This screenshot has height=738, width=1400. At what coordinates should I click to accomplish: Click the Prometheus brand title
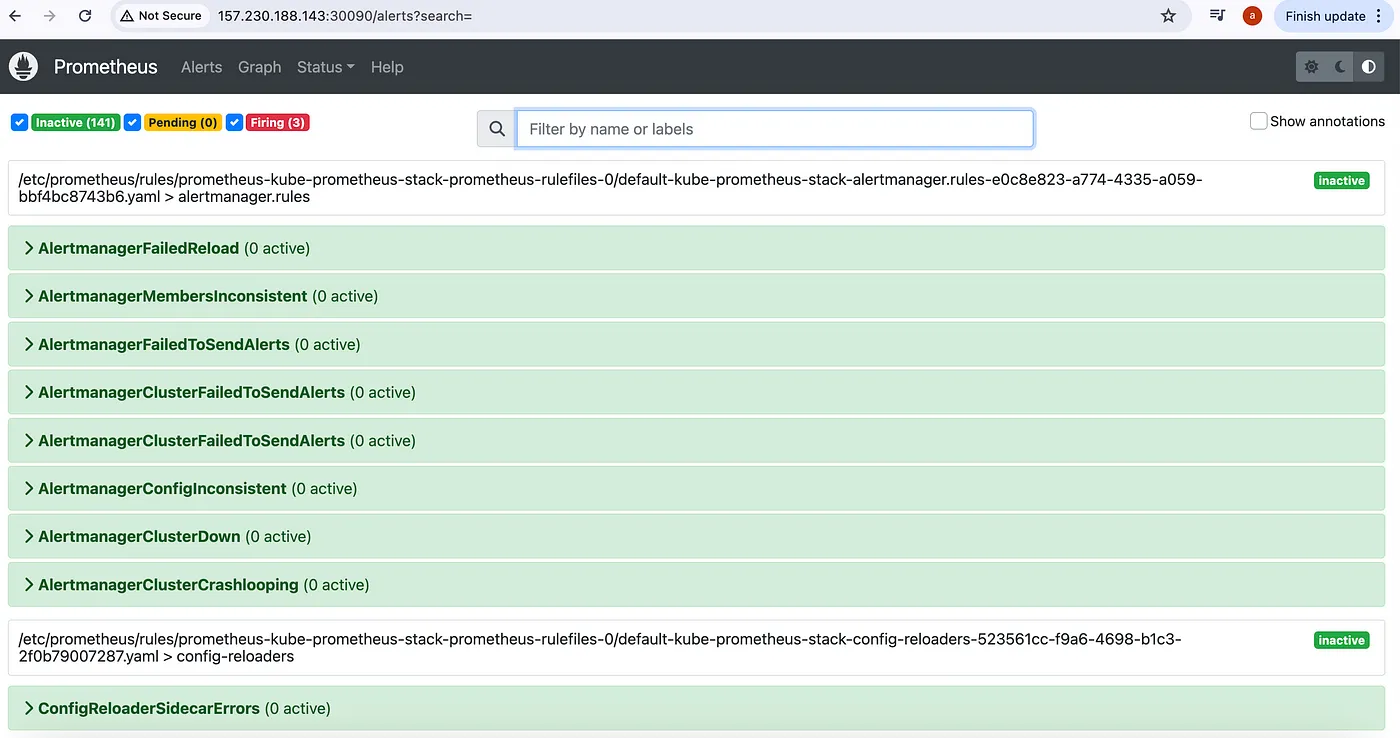pos(106,67)
